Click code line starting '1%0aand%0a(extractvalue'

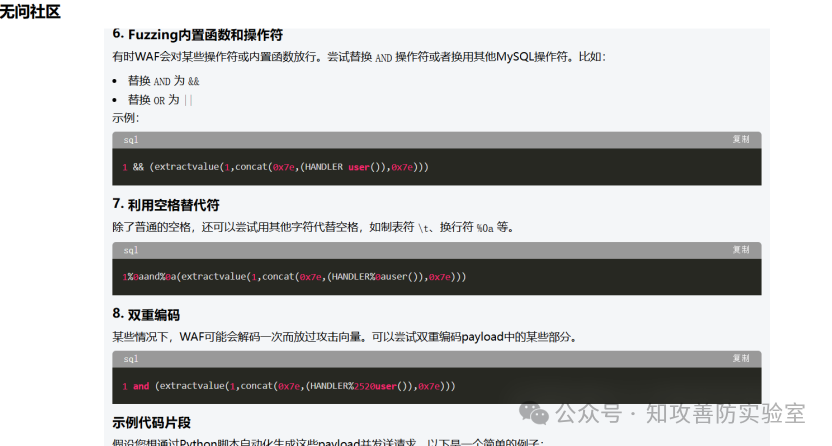pyautogui.click(x=294, y=277)
